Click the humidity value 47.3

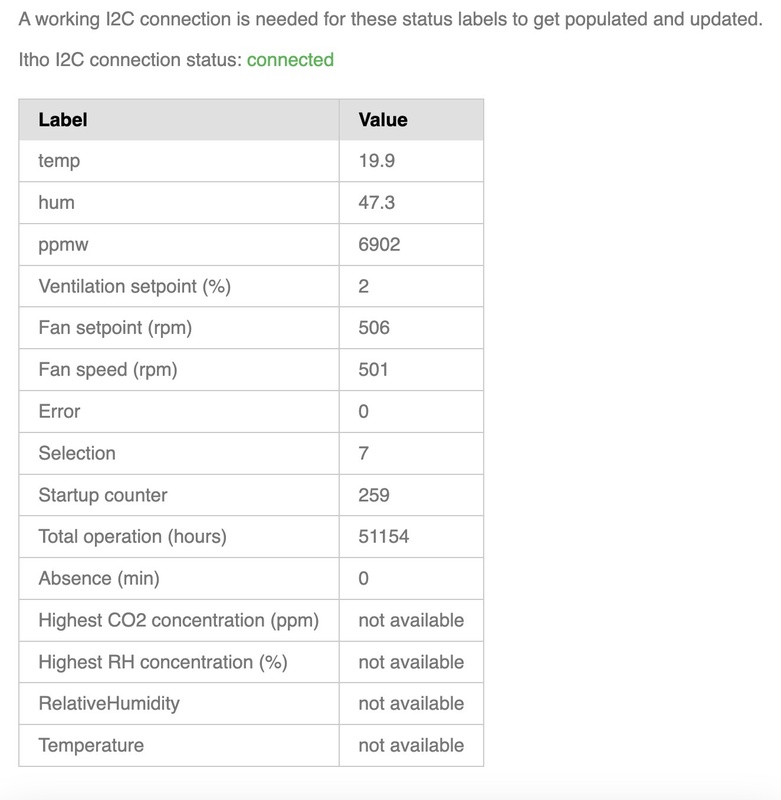(376, 203)
